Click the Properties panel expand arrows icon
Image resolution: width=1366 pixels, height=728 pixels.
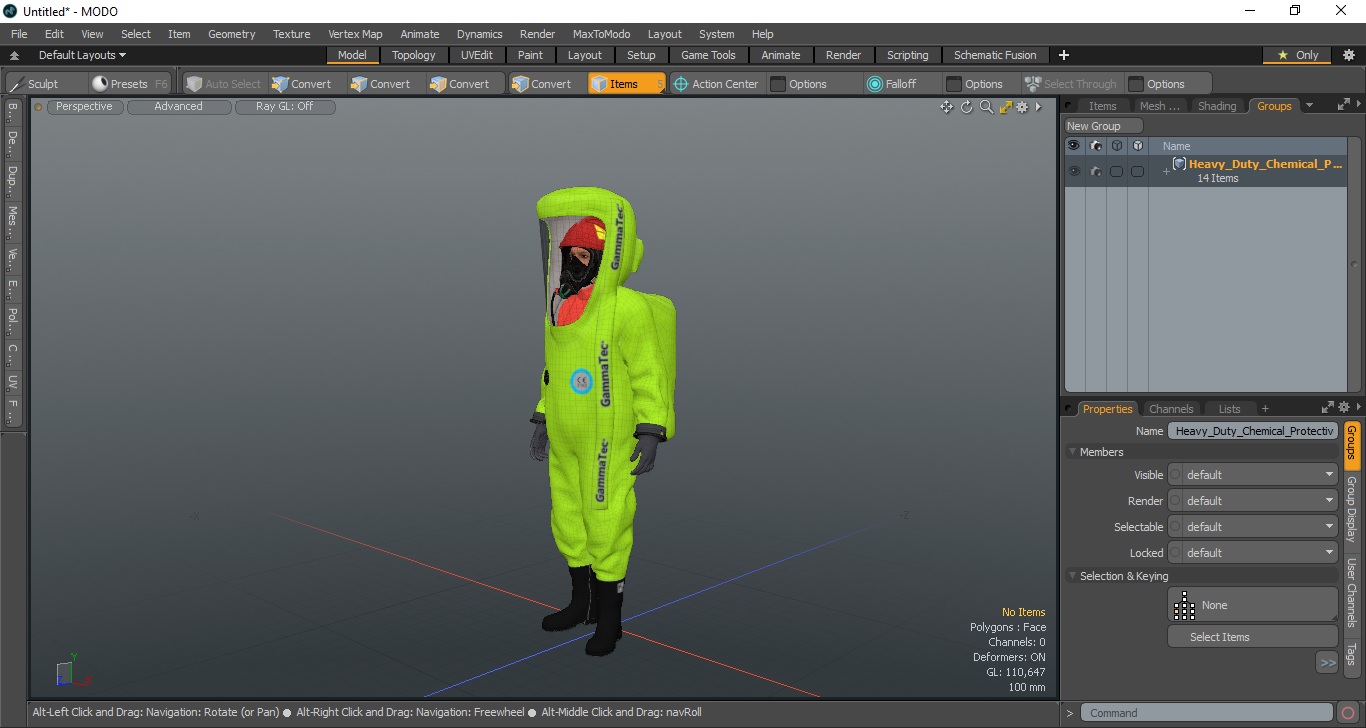point(1328,407)
